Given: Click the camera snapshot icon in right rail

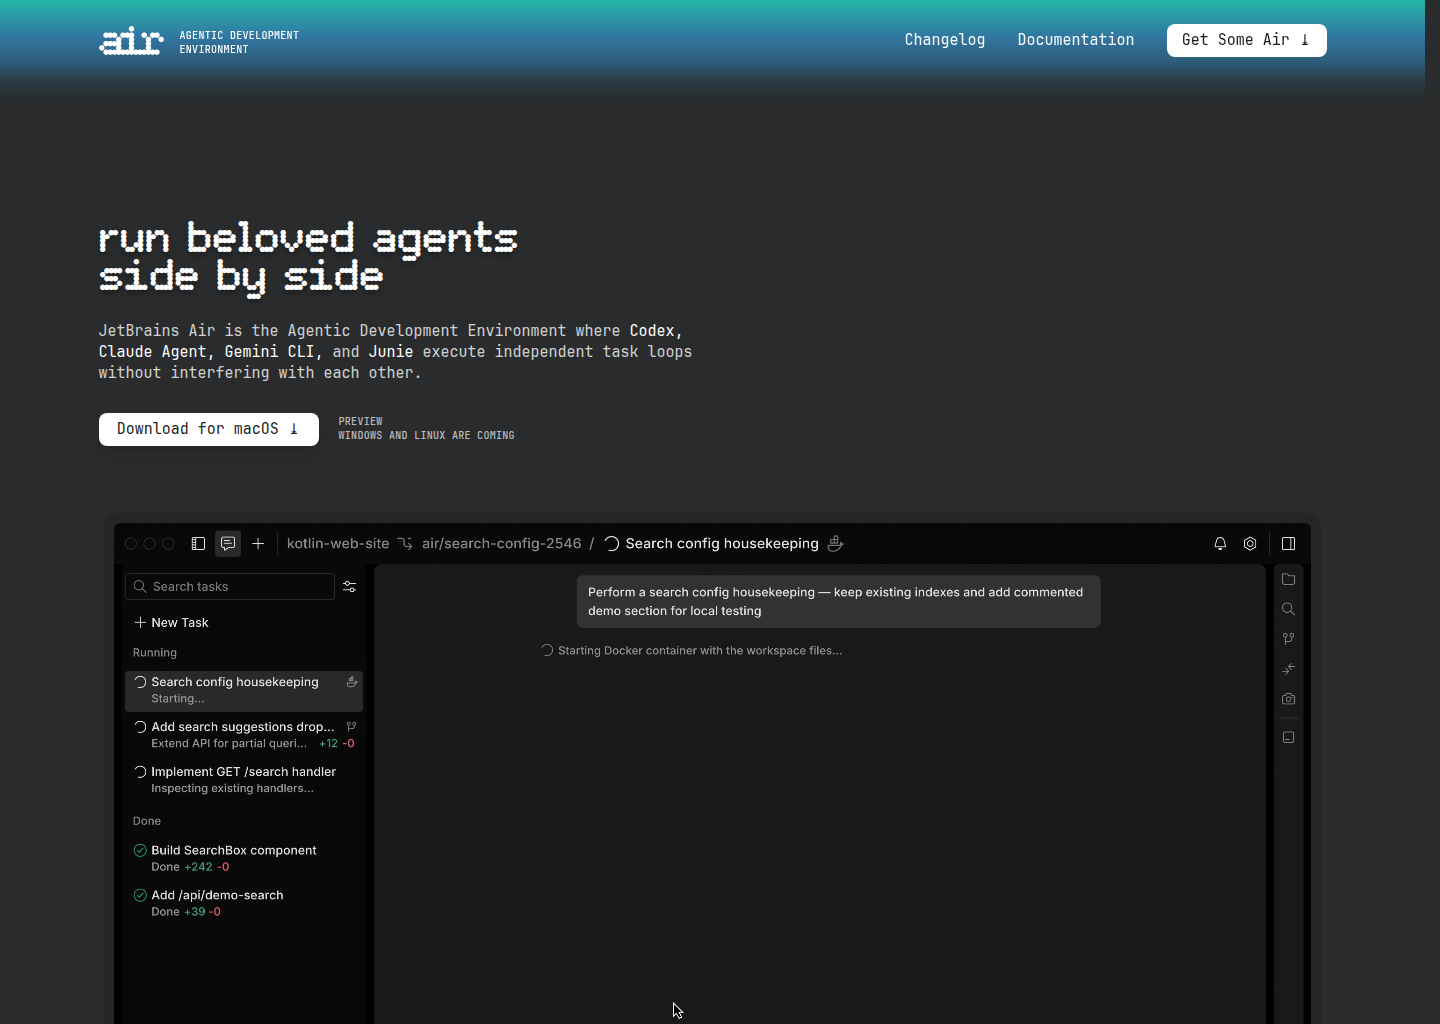Looking at the screenshot, I should coord(1288,699).
